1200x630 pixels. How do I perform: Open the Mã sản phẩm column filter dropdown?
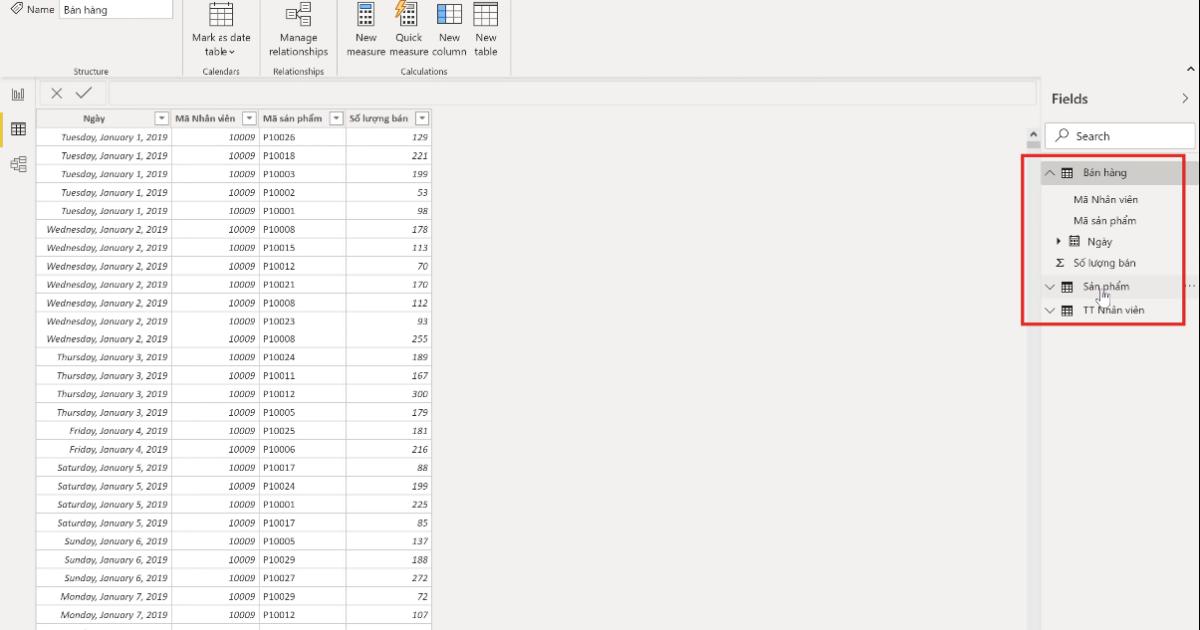coord(336,118)
